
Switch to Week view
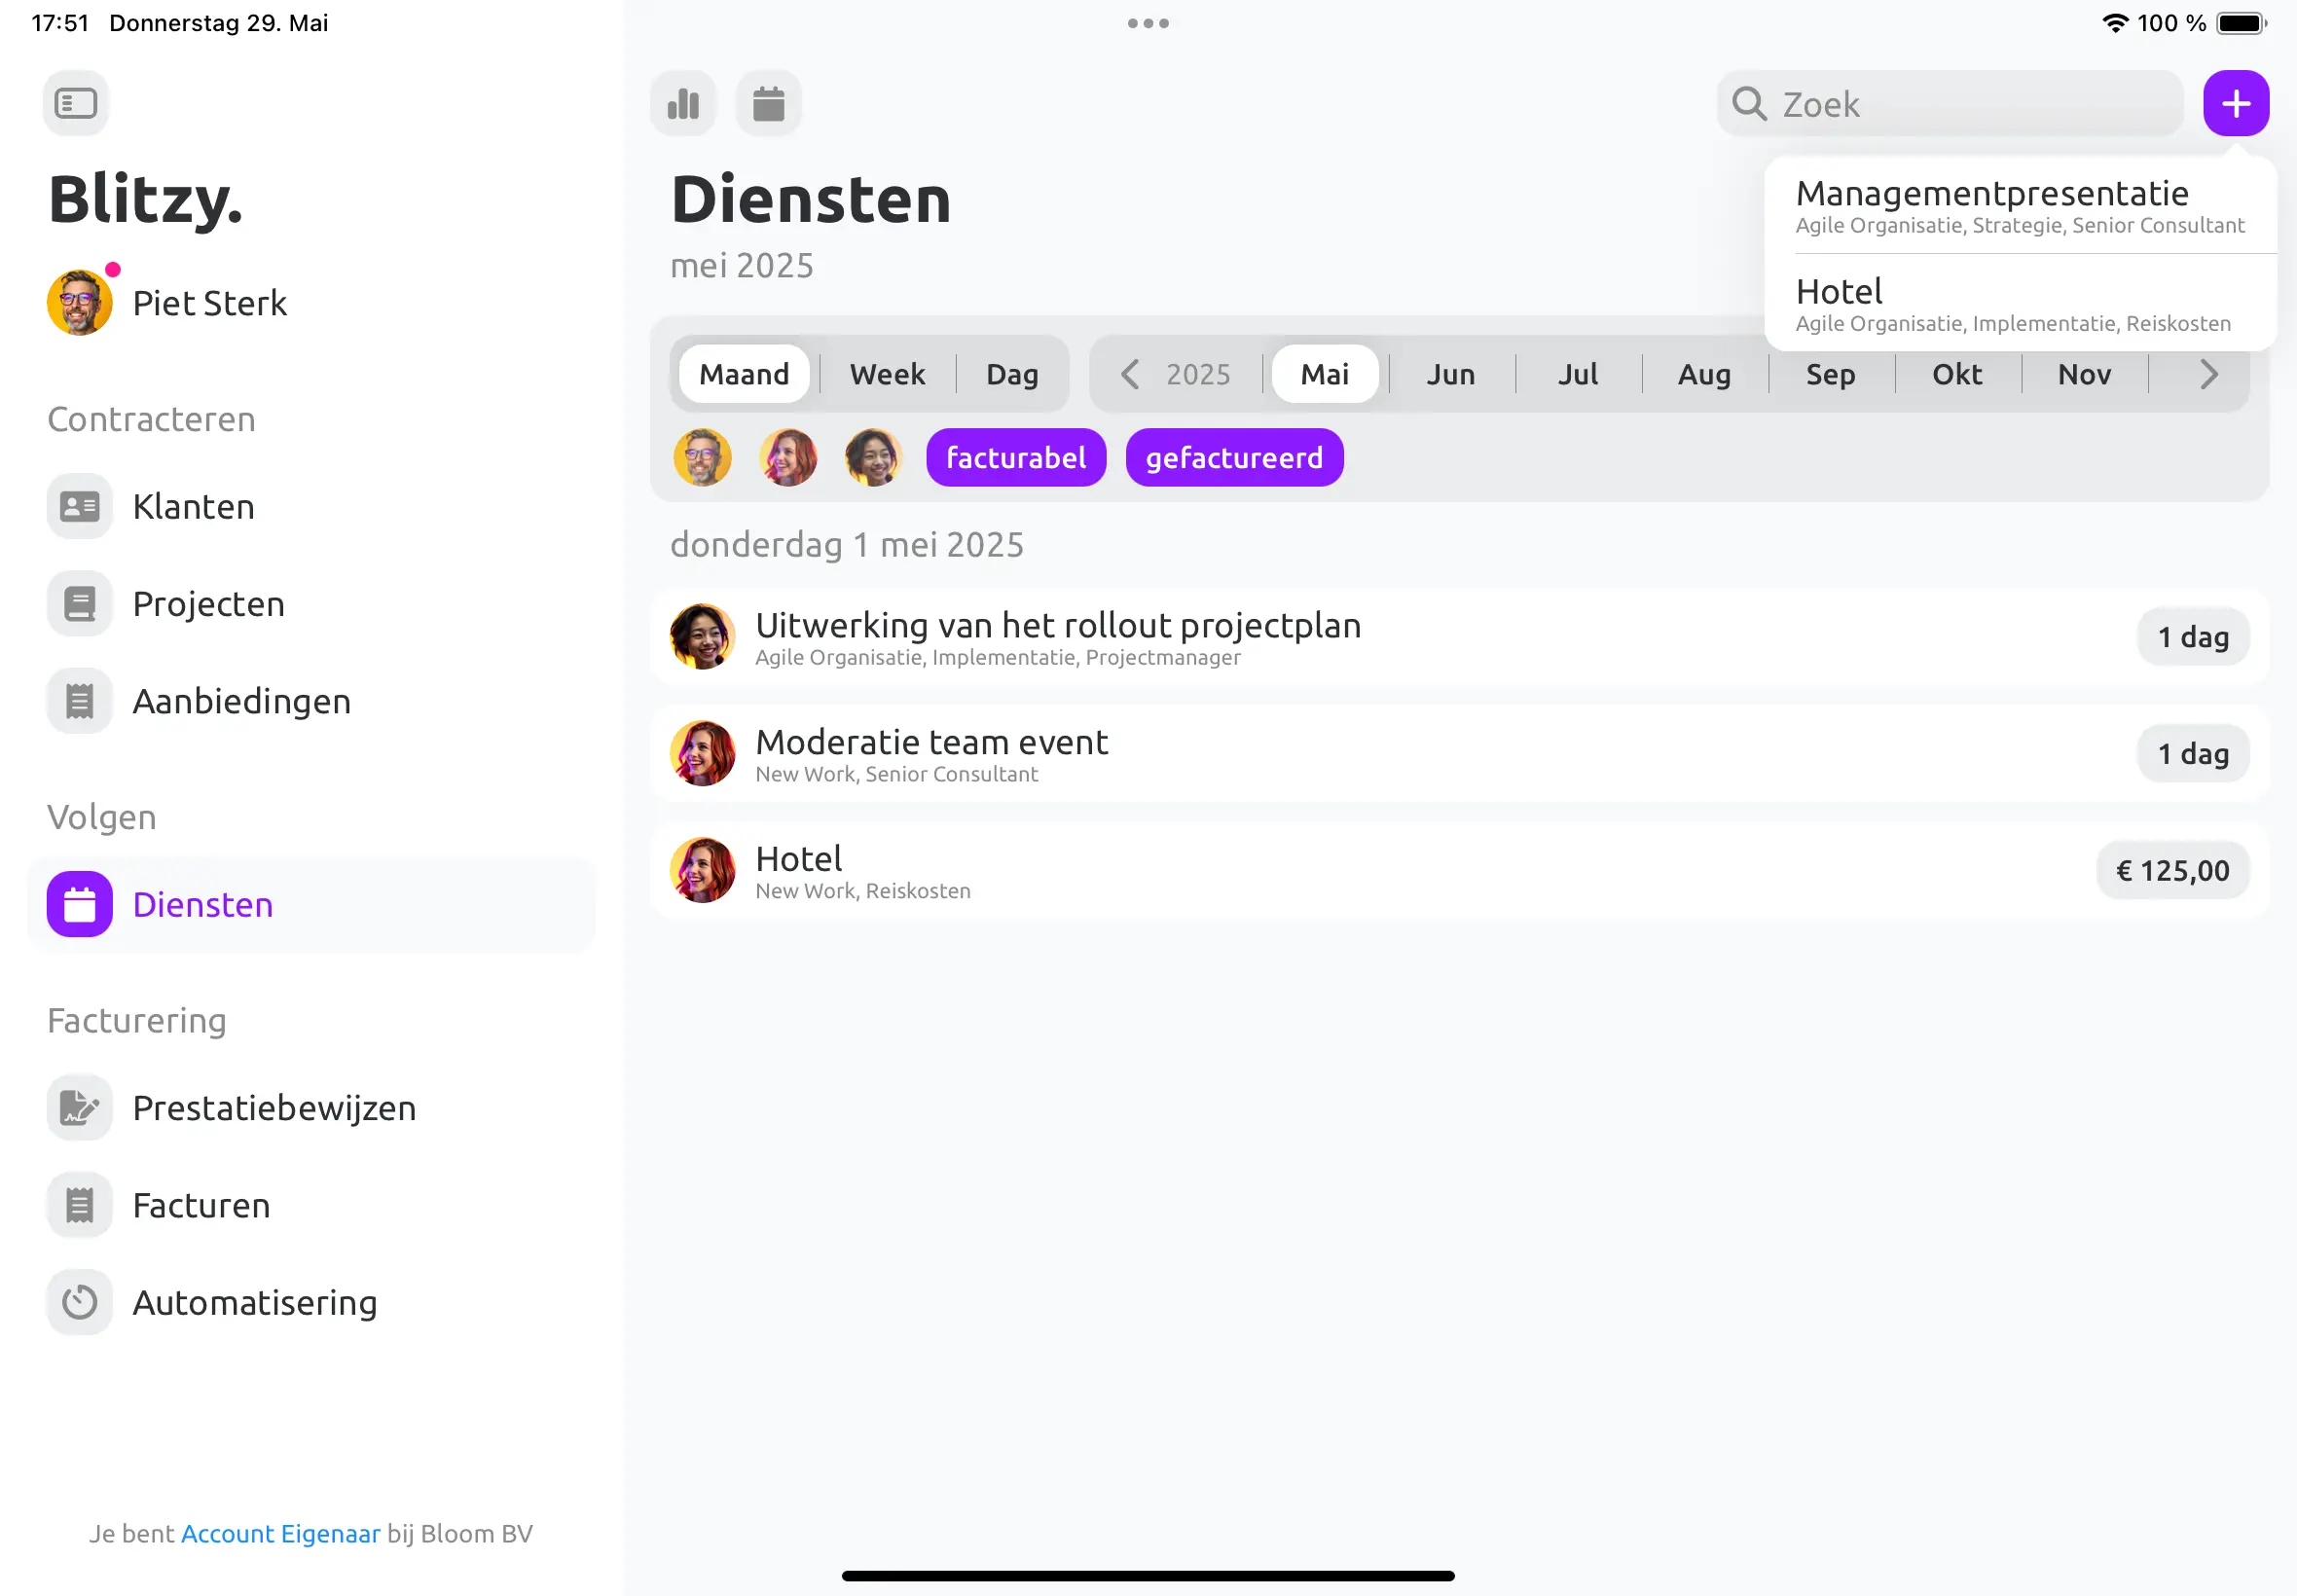887,374
